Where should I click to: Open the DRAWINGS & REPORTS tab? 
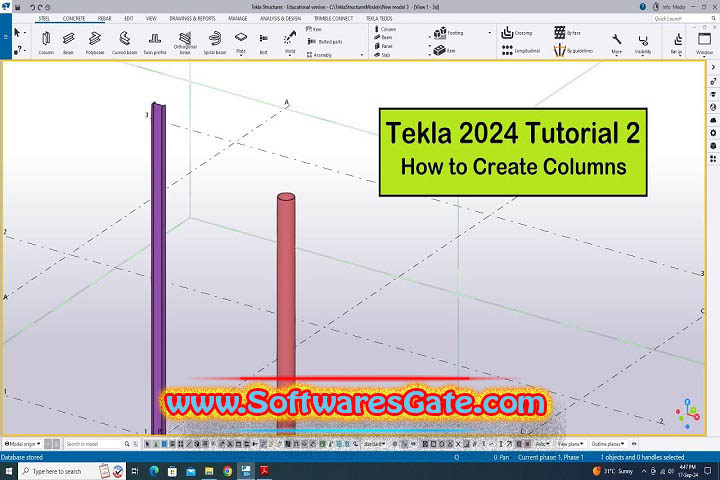pyautogui.click(x=192, y=18)
